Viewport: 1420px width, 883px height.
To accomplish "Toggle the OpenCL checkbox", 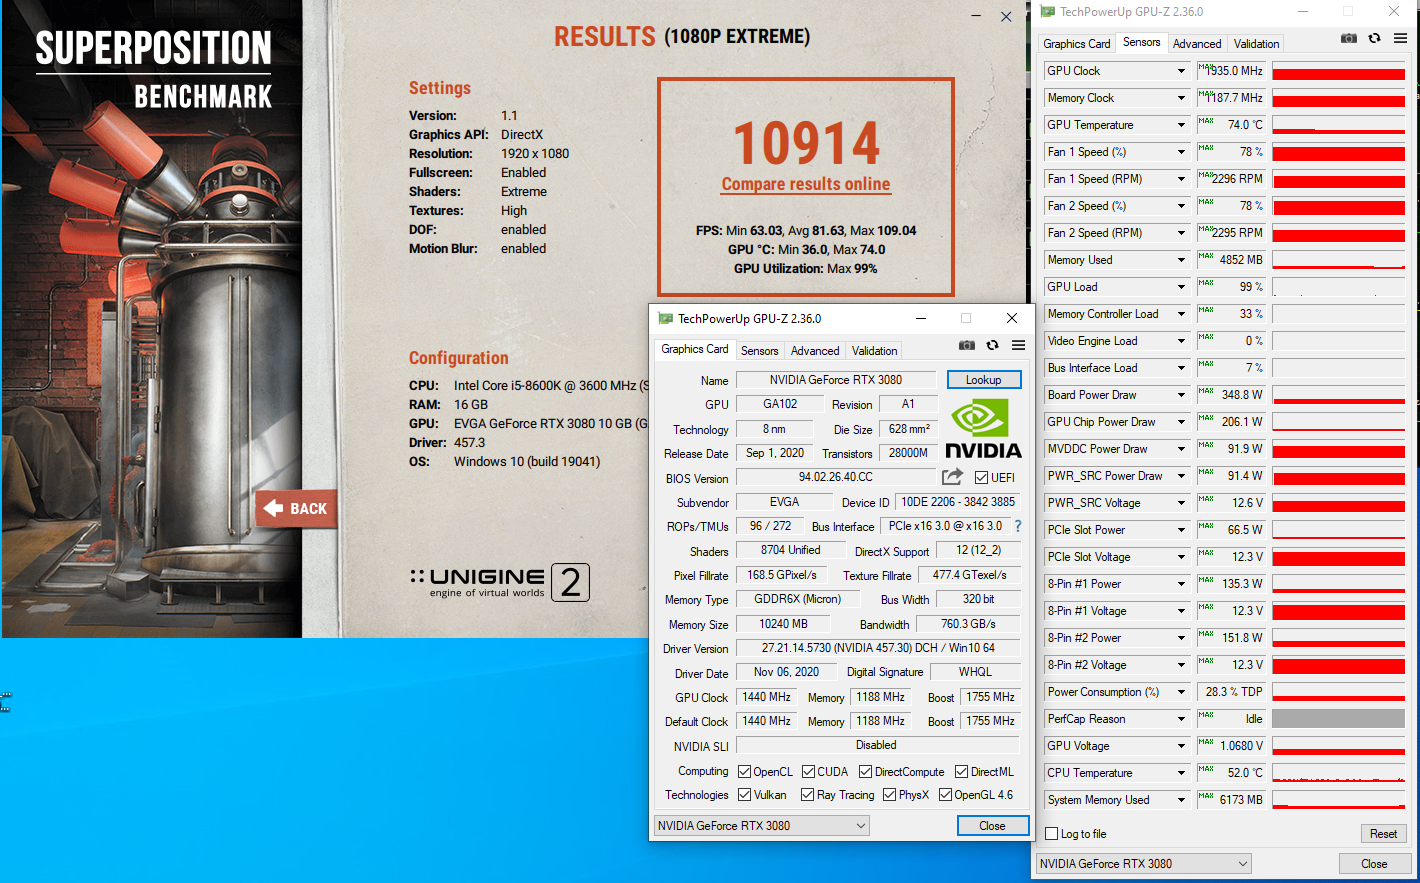I will coord(744,772).
